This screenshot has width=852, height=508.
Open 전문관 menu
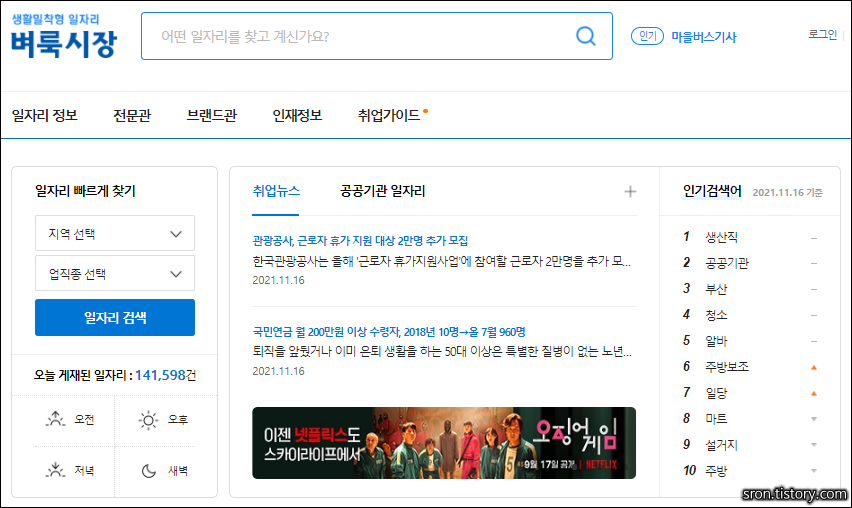click(131, 115)
